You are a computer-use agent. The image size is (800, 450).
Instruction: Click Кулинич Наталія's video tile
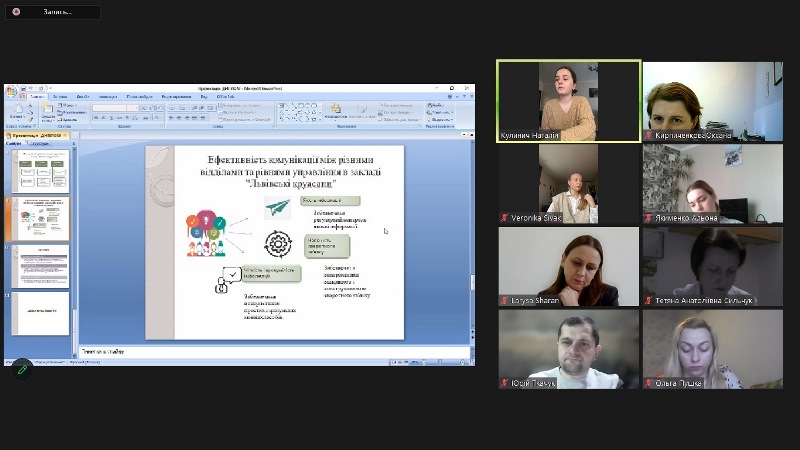569,101
